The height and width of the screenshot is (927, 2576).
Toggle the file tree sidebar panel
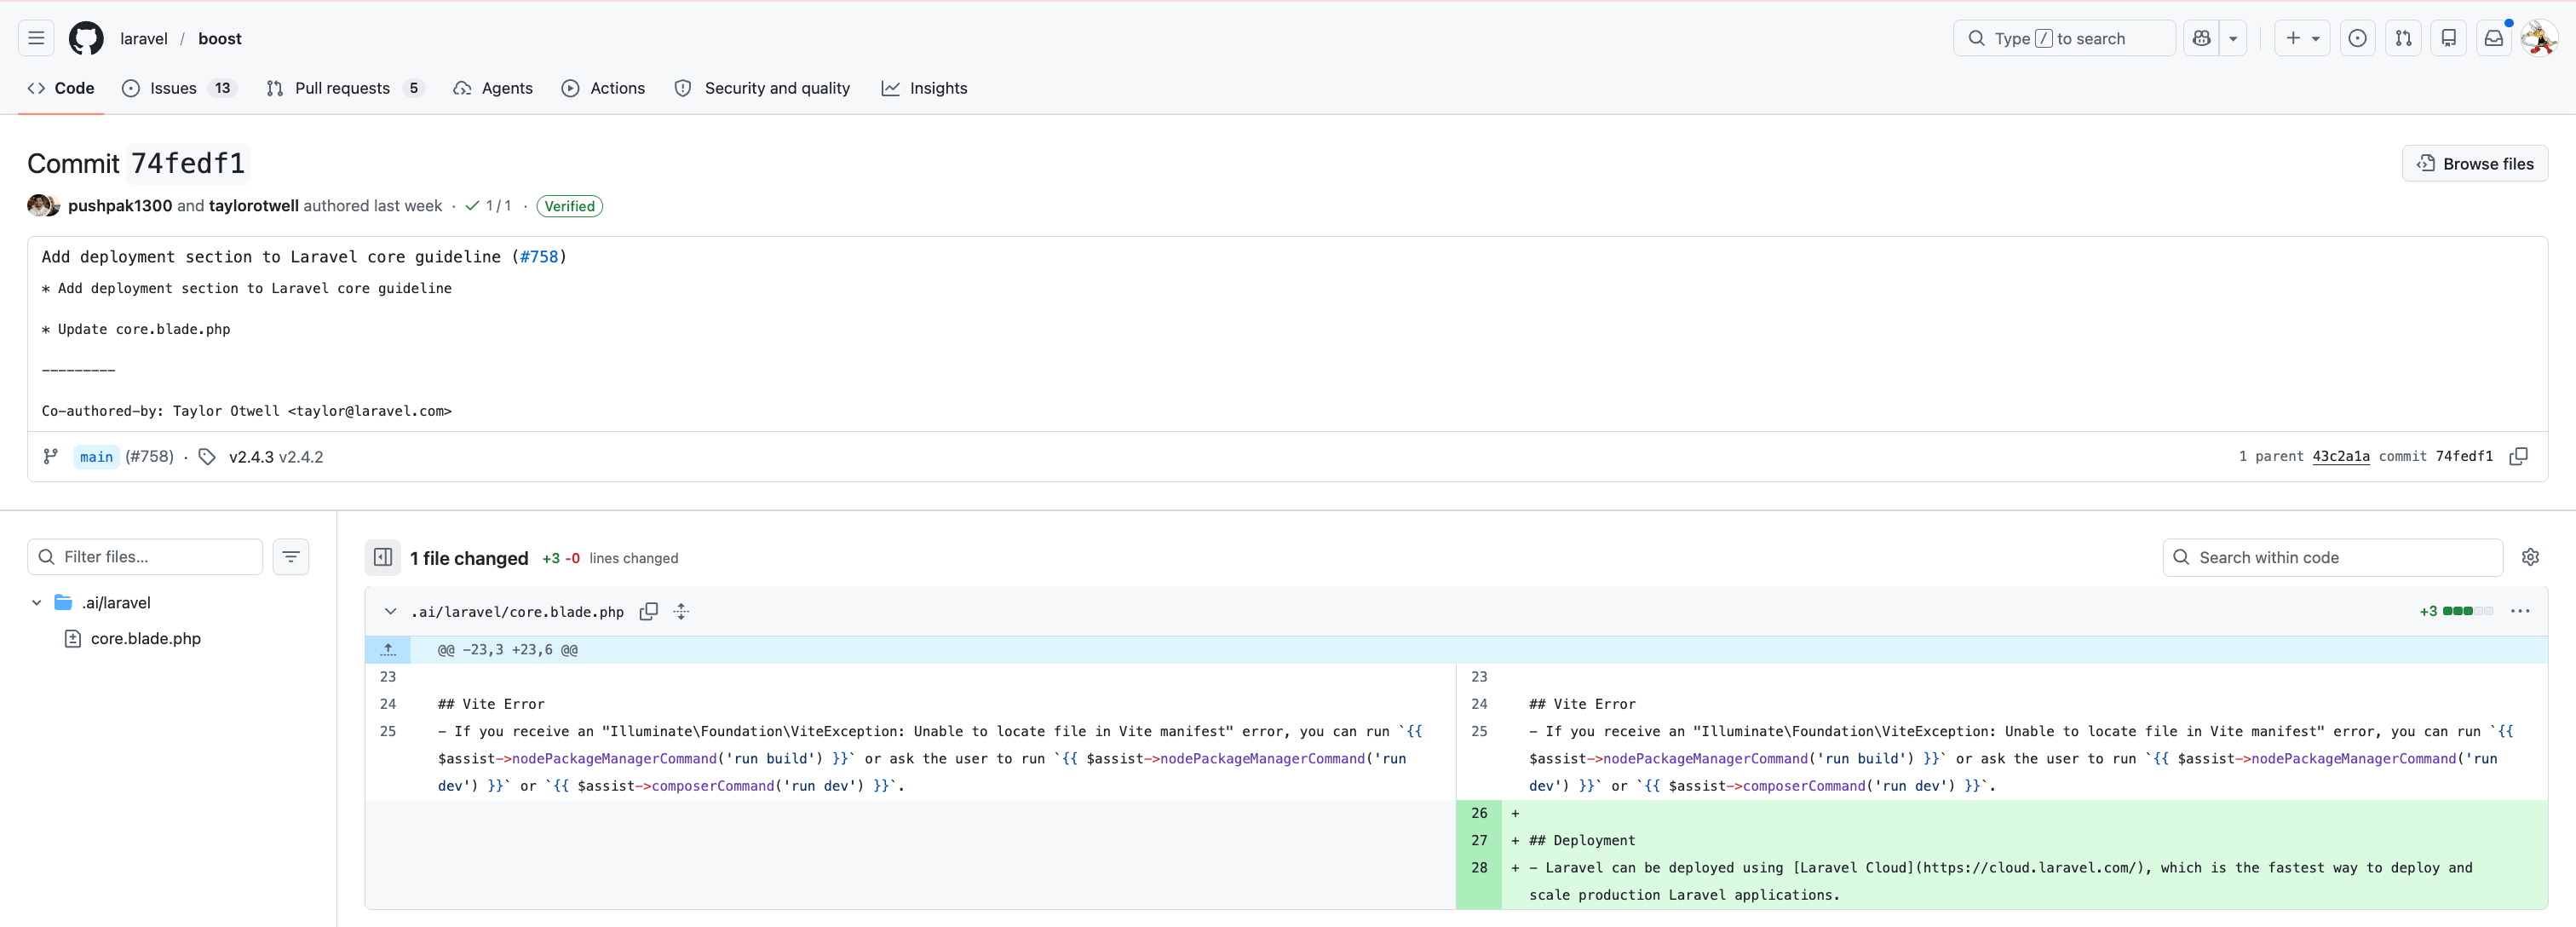tap(383, 557)
